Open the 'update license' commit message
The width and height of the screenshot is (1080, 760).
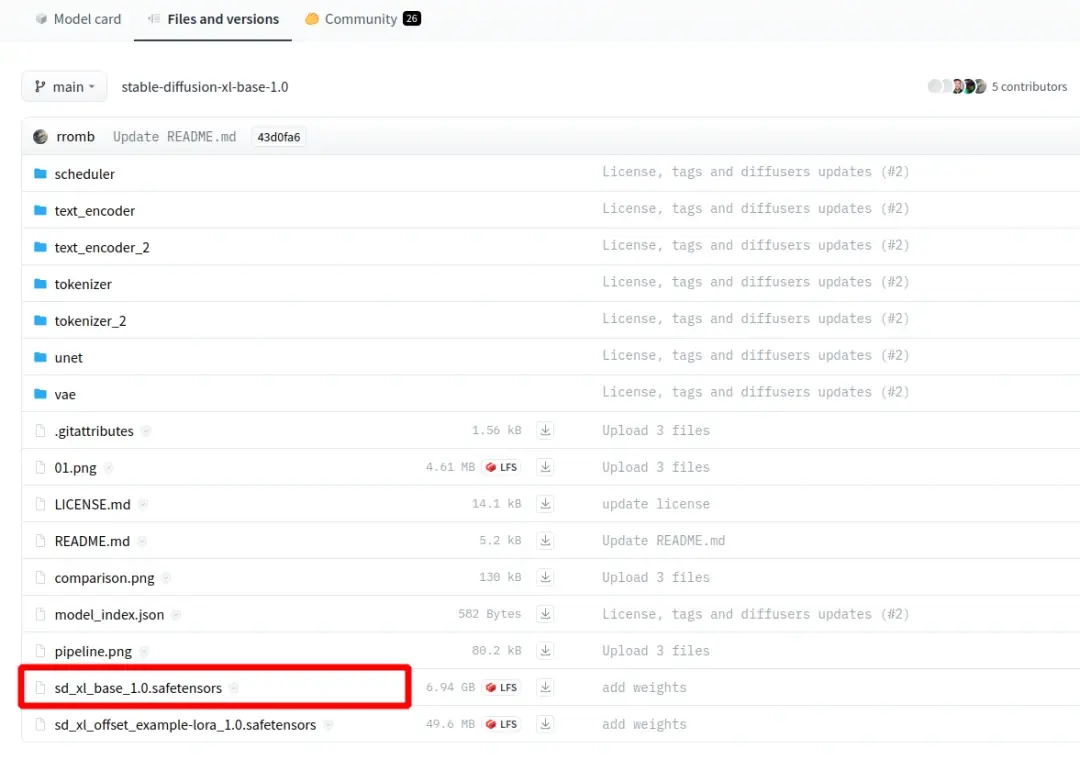click(655, 504)
